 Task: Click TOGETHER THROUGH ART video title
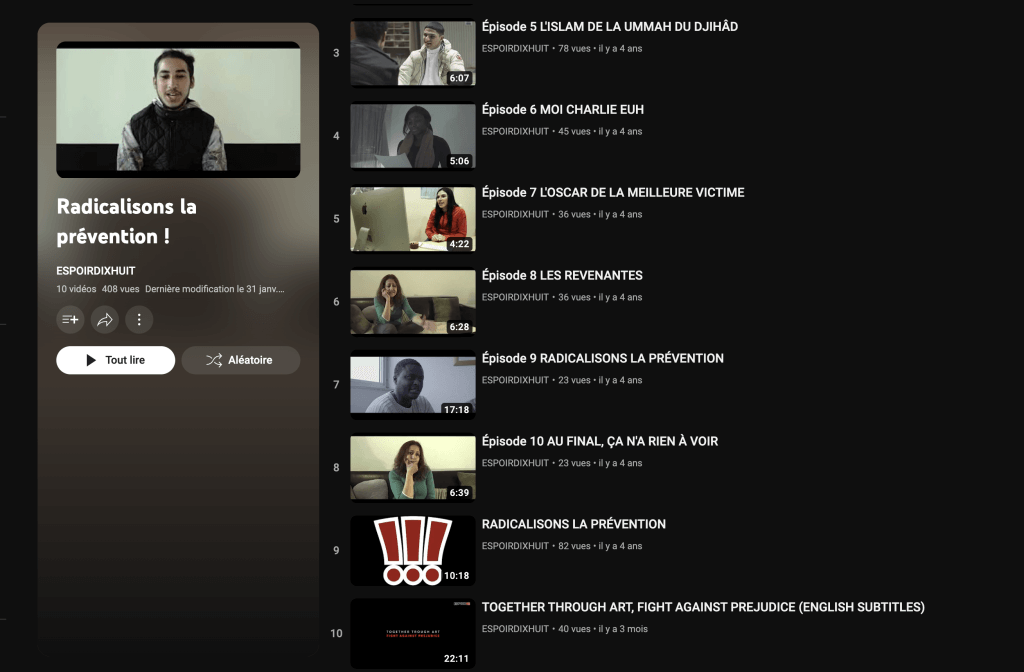[x=702, y=608]
